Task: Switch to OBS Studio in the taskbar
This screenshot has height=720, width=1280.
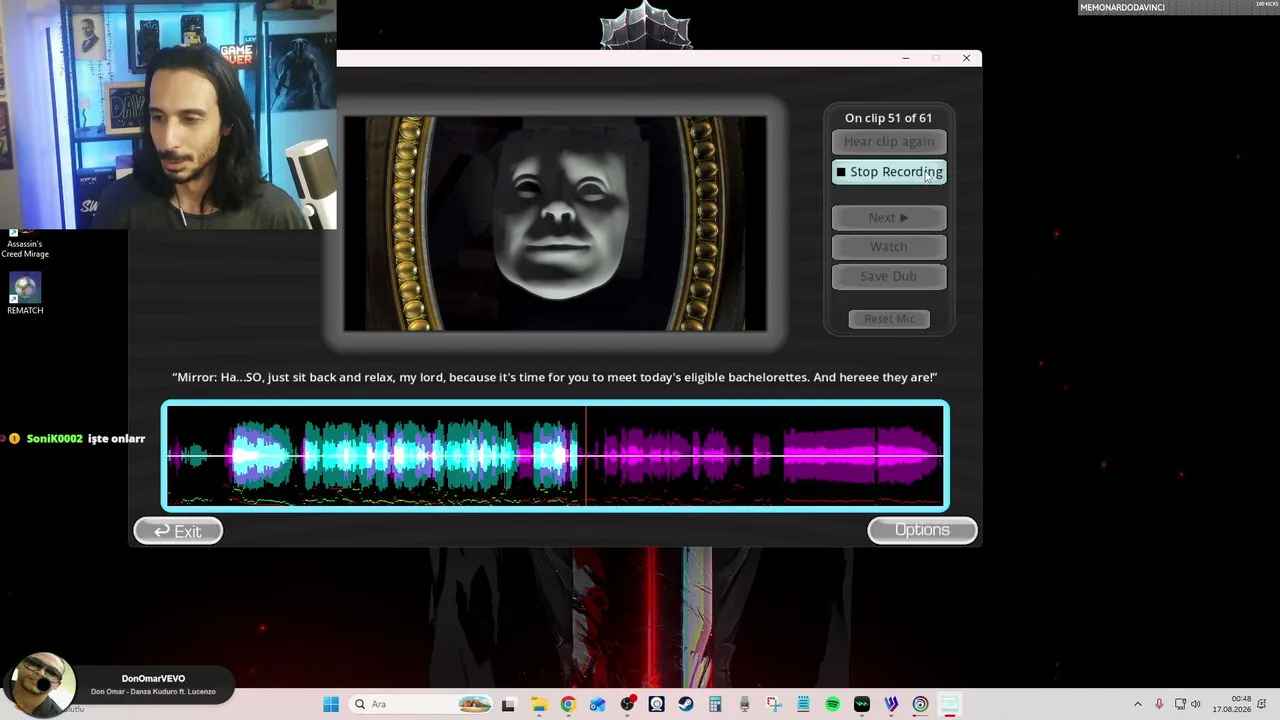Action: (627, 704)
